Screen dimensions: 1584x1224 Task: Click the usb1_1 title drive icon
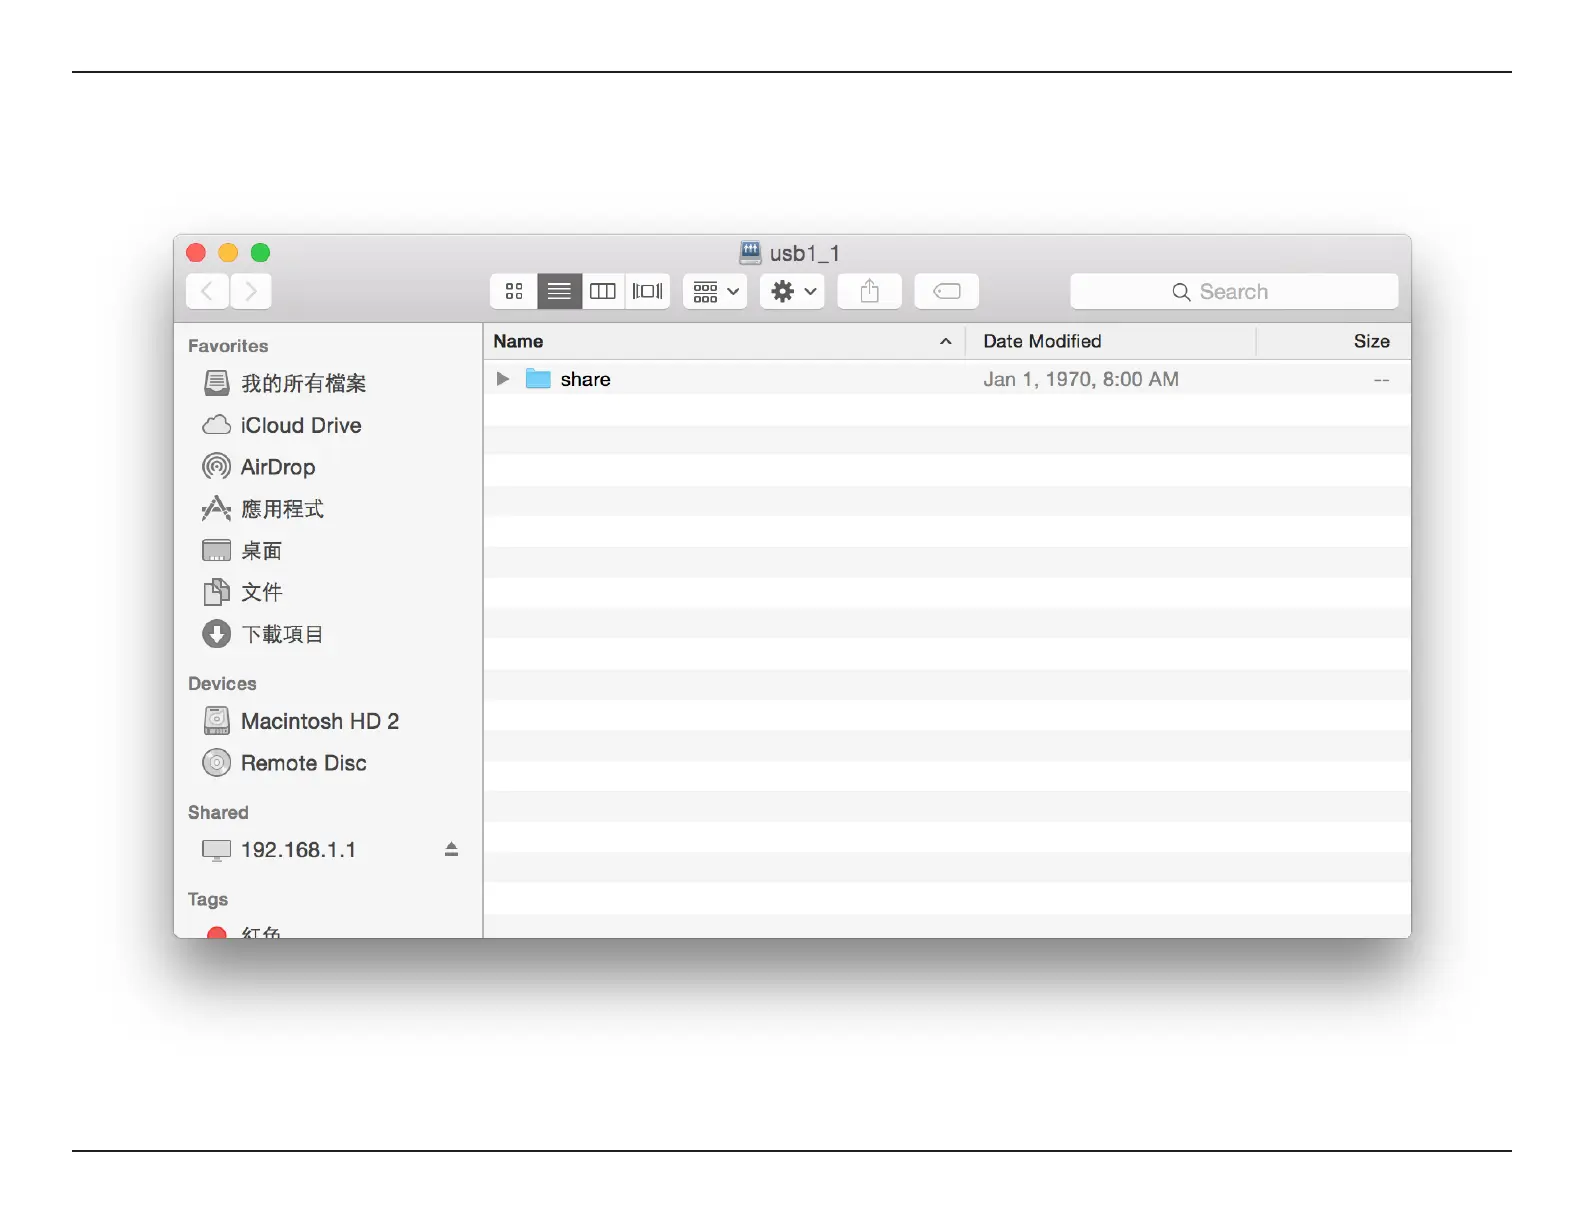751,252
